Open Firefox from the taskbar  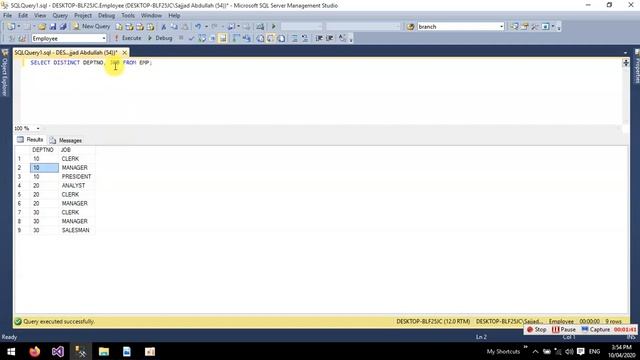pos(35,351)
